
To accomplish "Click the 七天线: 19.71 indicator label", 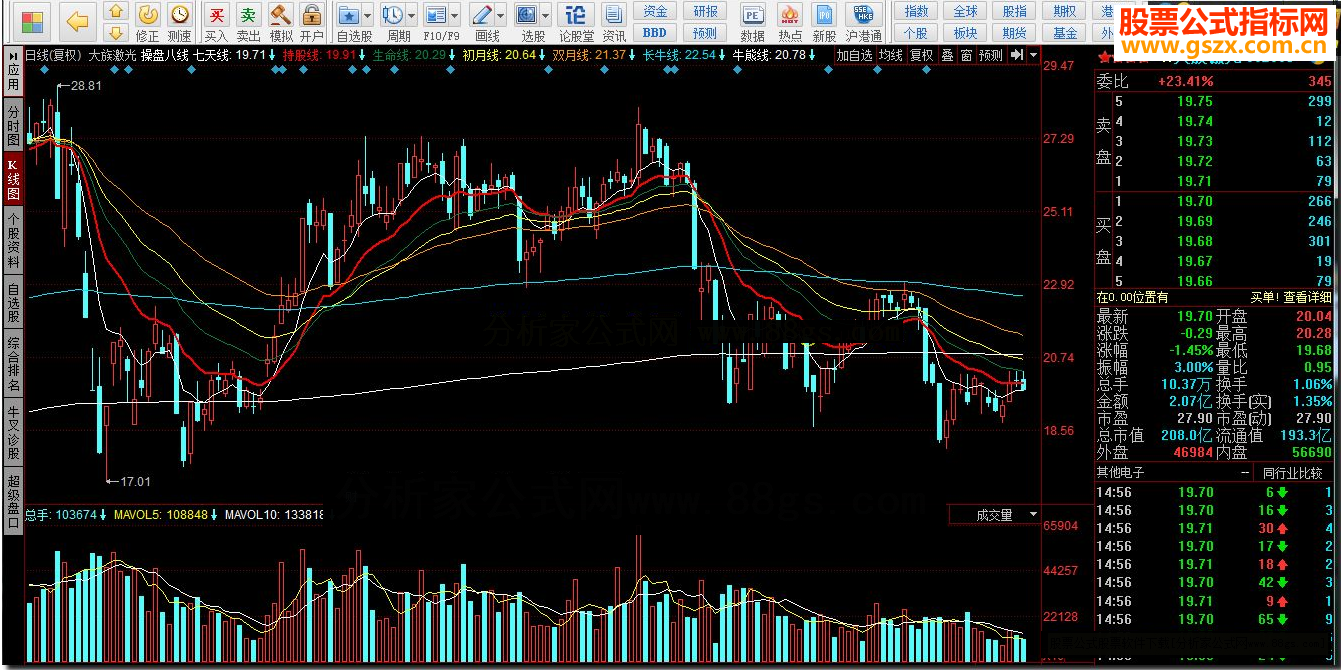I will point(229,55).
